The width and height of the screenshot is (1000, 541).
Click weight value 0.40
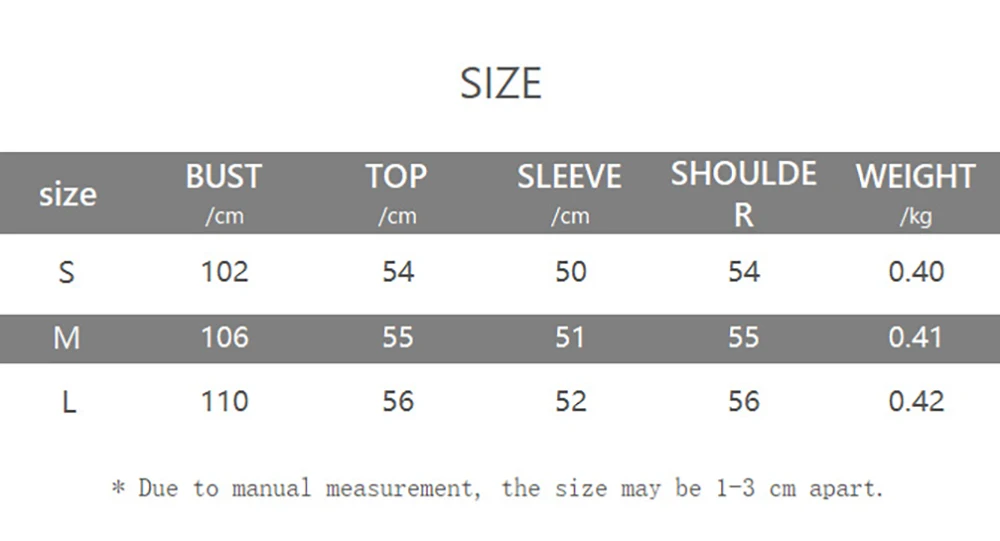point(916,272)
